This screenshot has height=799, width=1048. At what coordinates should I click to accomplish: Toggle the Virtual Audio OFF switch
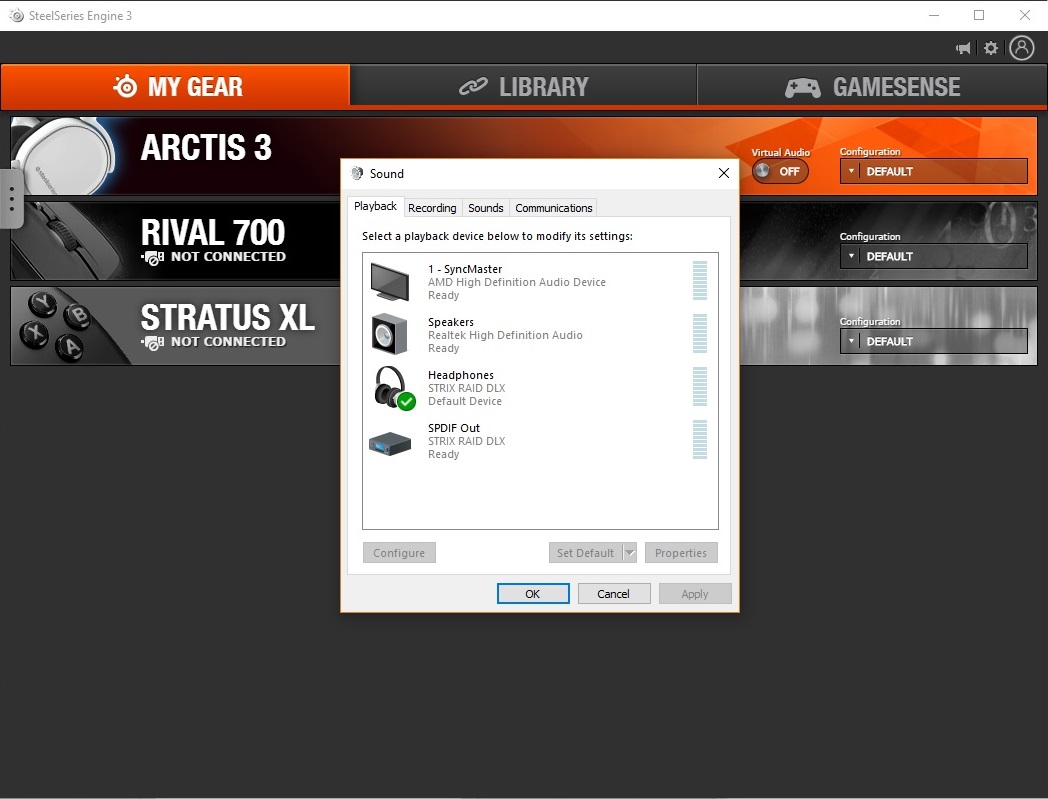coord(780,171)
